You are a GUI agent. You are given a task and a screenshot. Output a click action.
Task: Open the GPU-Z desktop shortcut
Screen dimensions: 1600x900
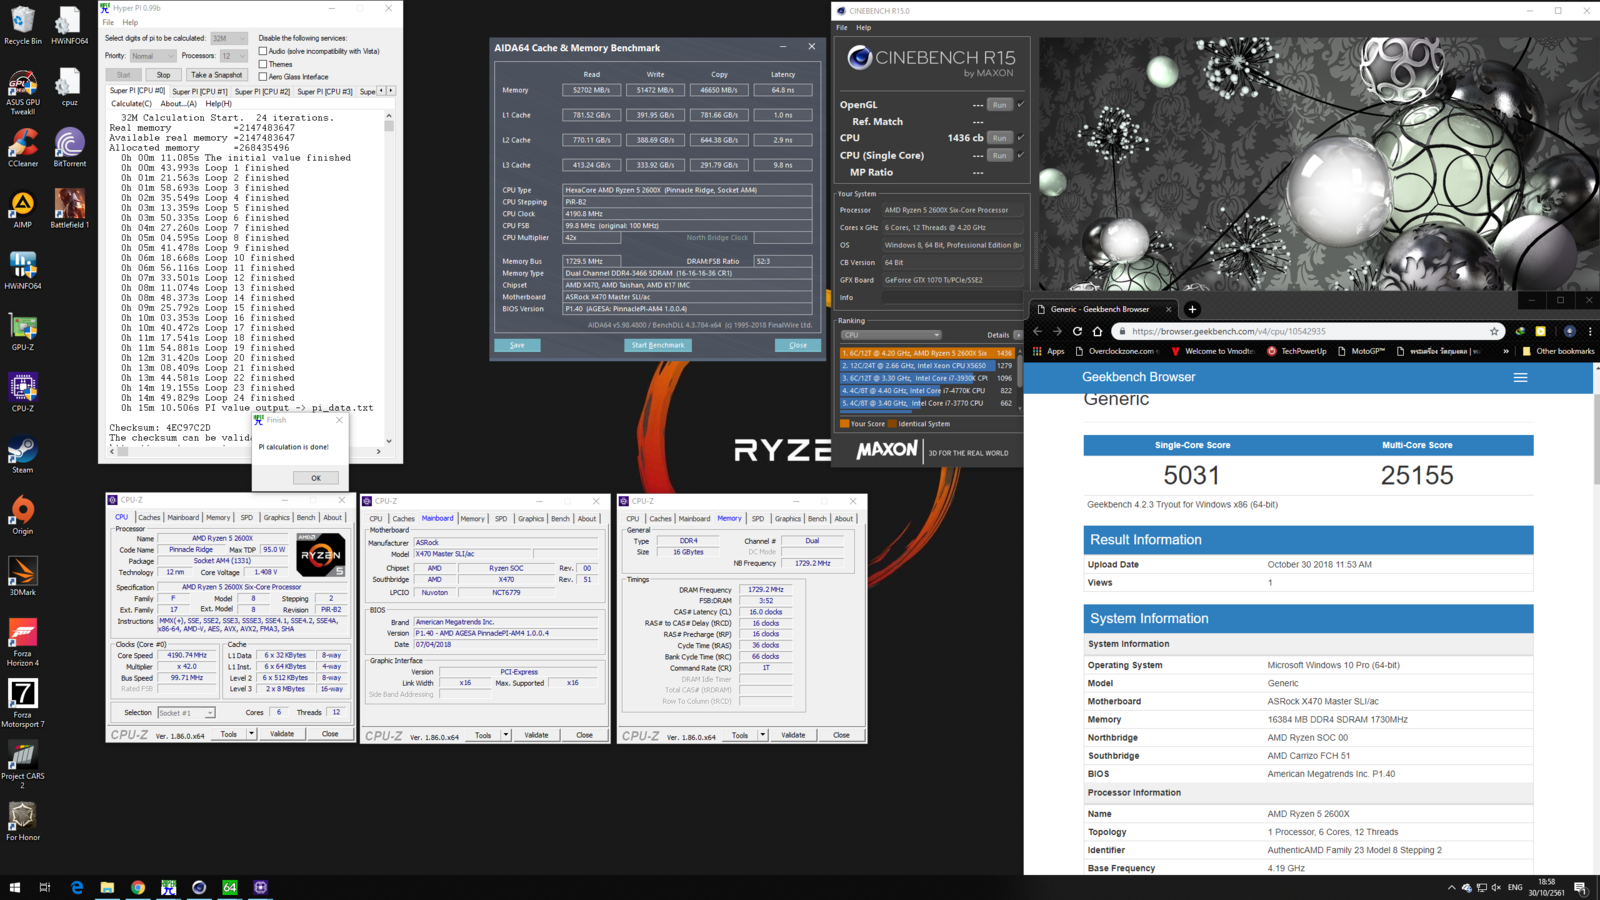22,332
